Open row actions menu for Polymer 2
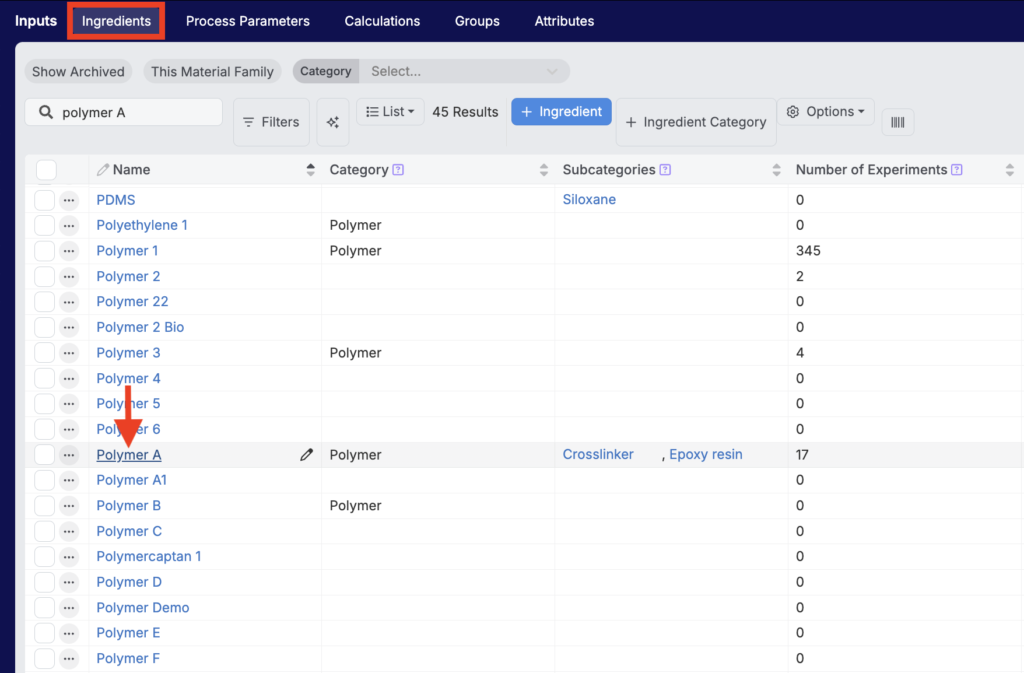 tap(69, 276)
